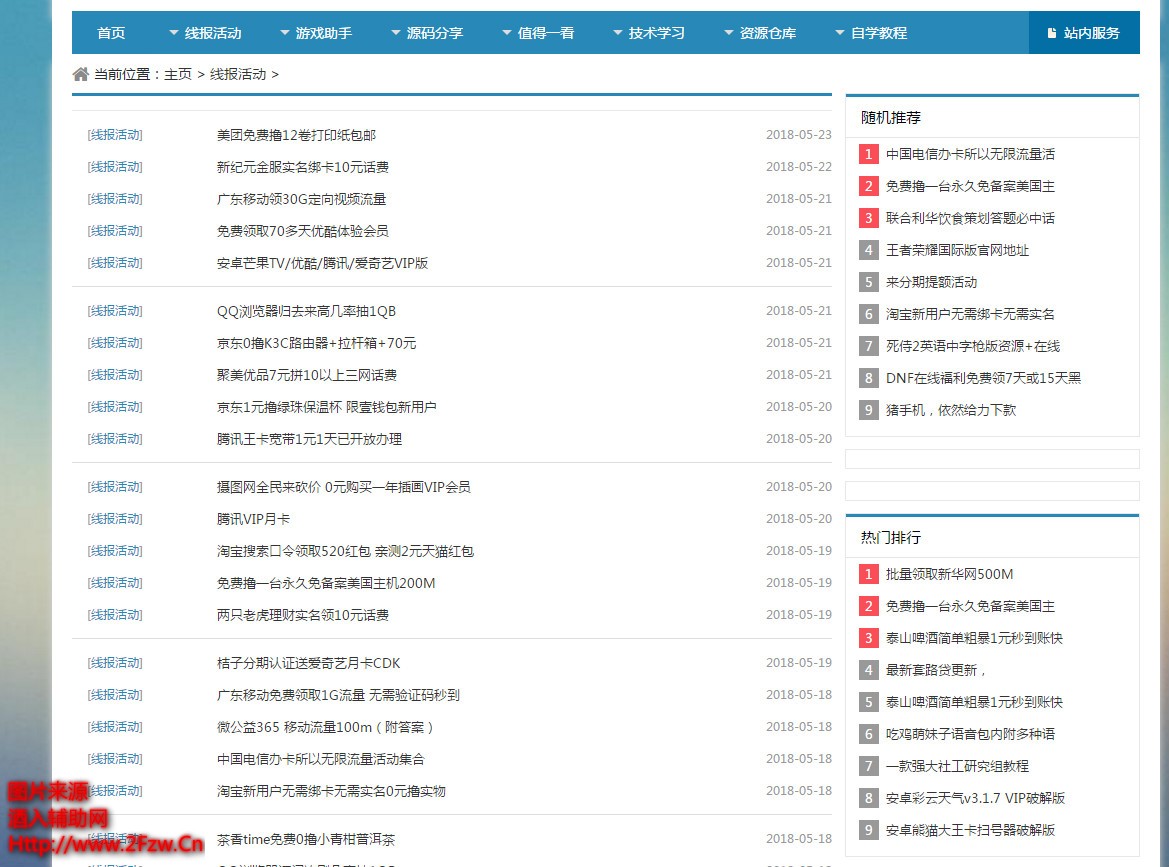Click the red number 2 badge in 热门排行
This screenshot has height=867, width=1169.
(867, 606)
